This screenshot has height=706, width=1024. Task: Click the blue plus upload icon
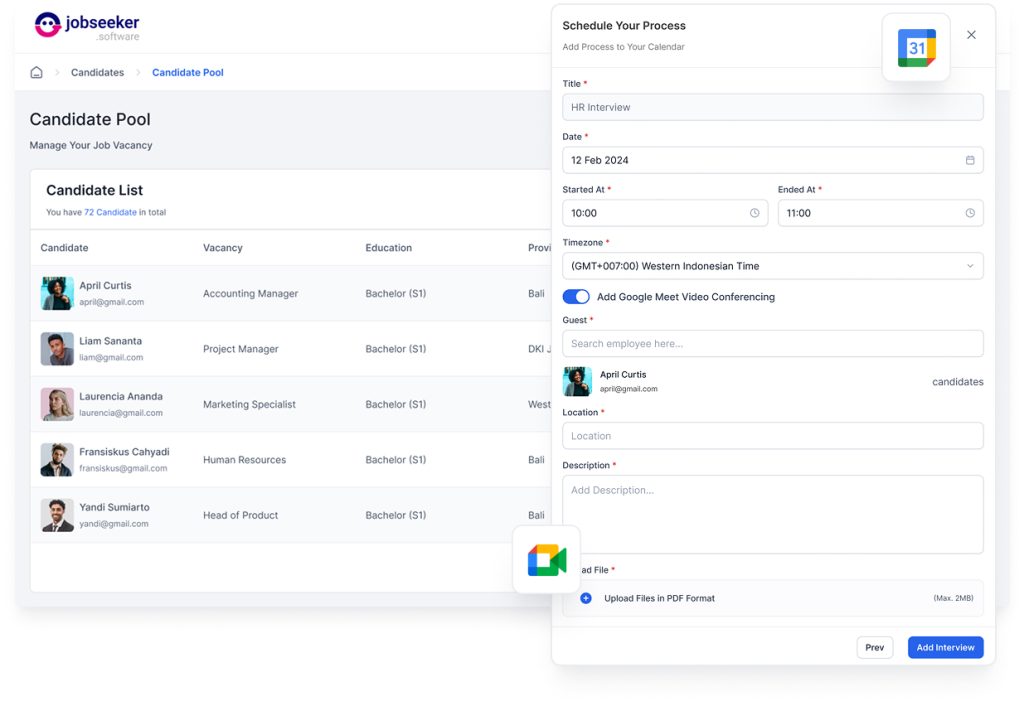point(586,598)
